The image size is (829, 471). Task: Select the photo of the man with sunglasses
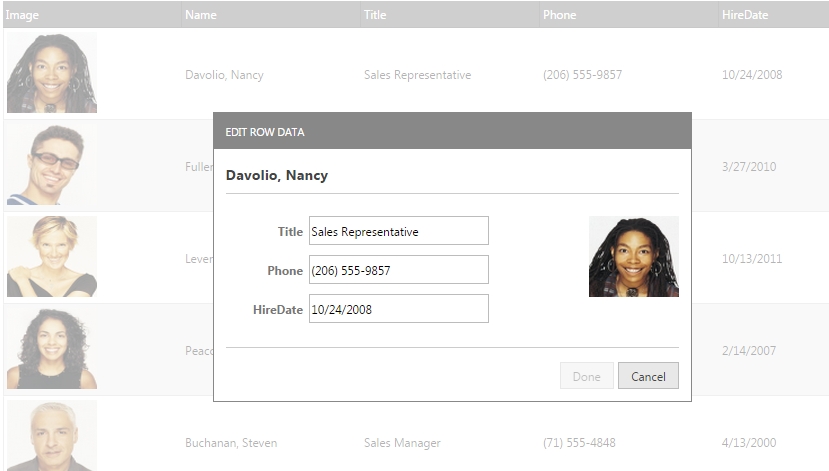tap(52, 165)
